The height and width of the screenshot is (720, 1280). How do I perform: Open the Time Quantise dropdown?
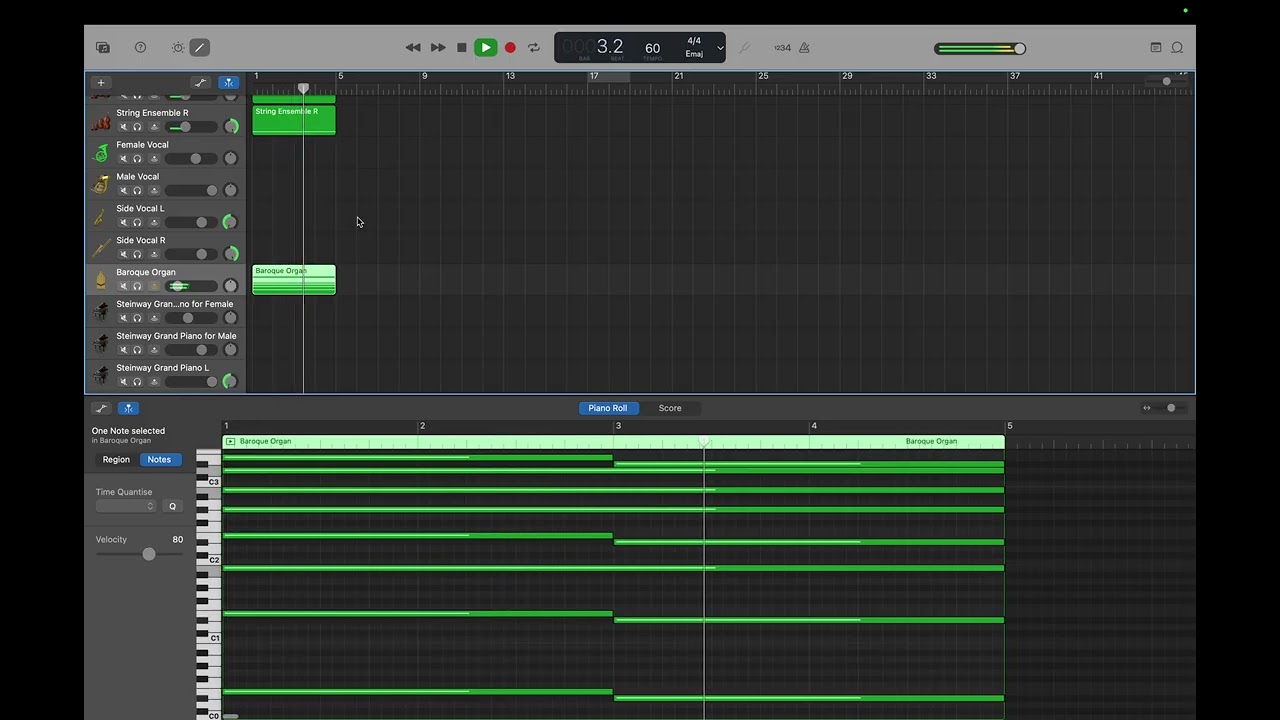pyautogui.click(x=126, y=506)
